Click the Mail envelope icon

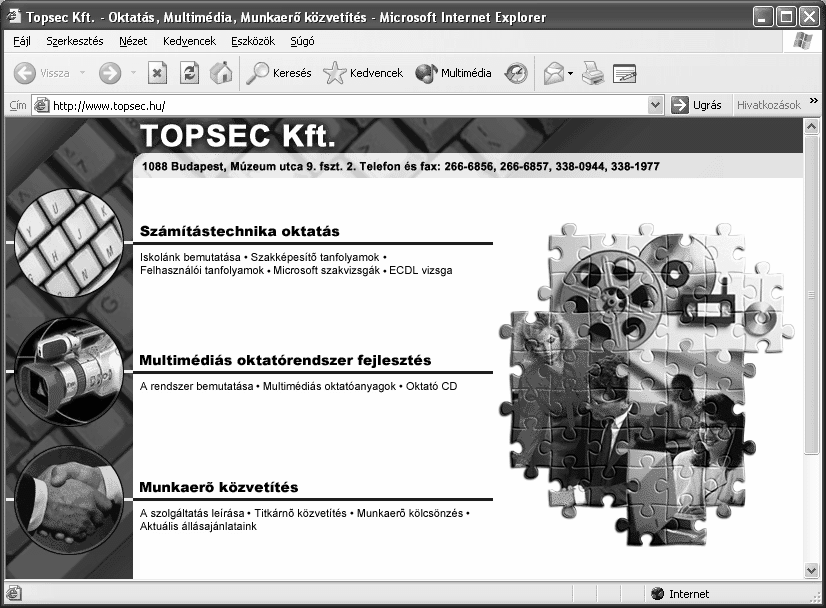pos(554,73)
